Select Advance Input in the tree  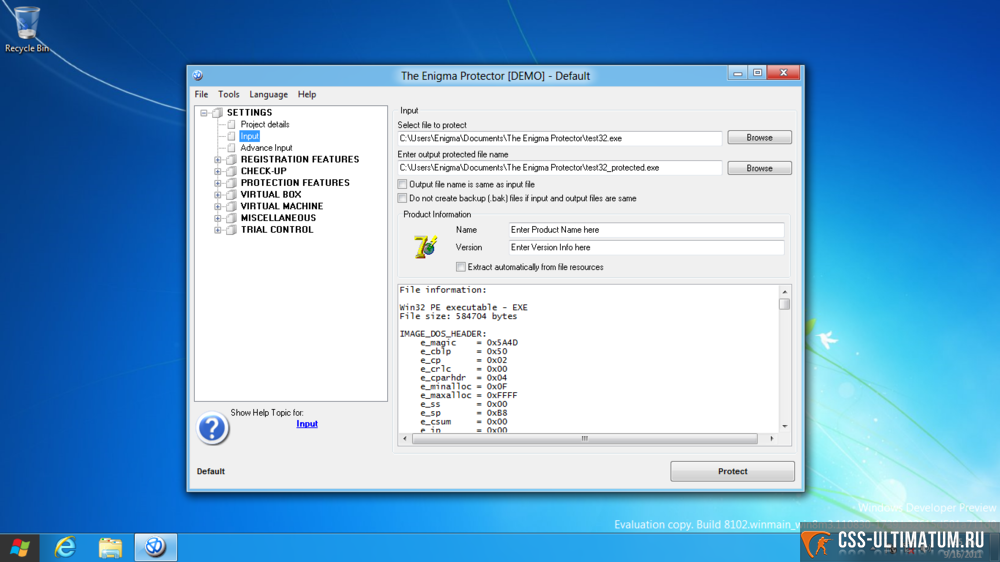pos(266,148)
